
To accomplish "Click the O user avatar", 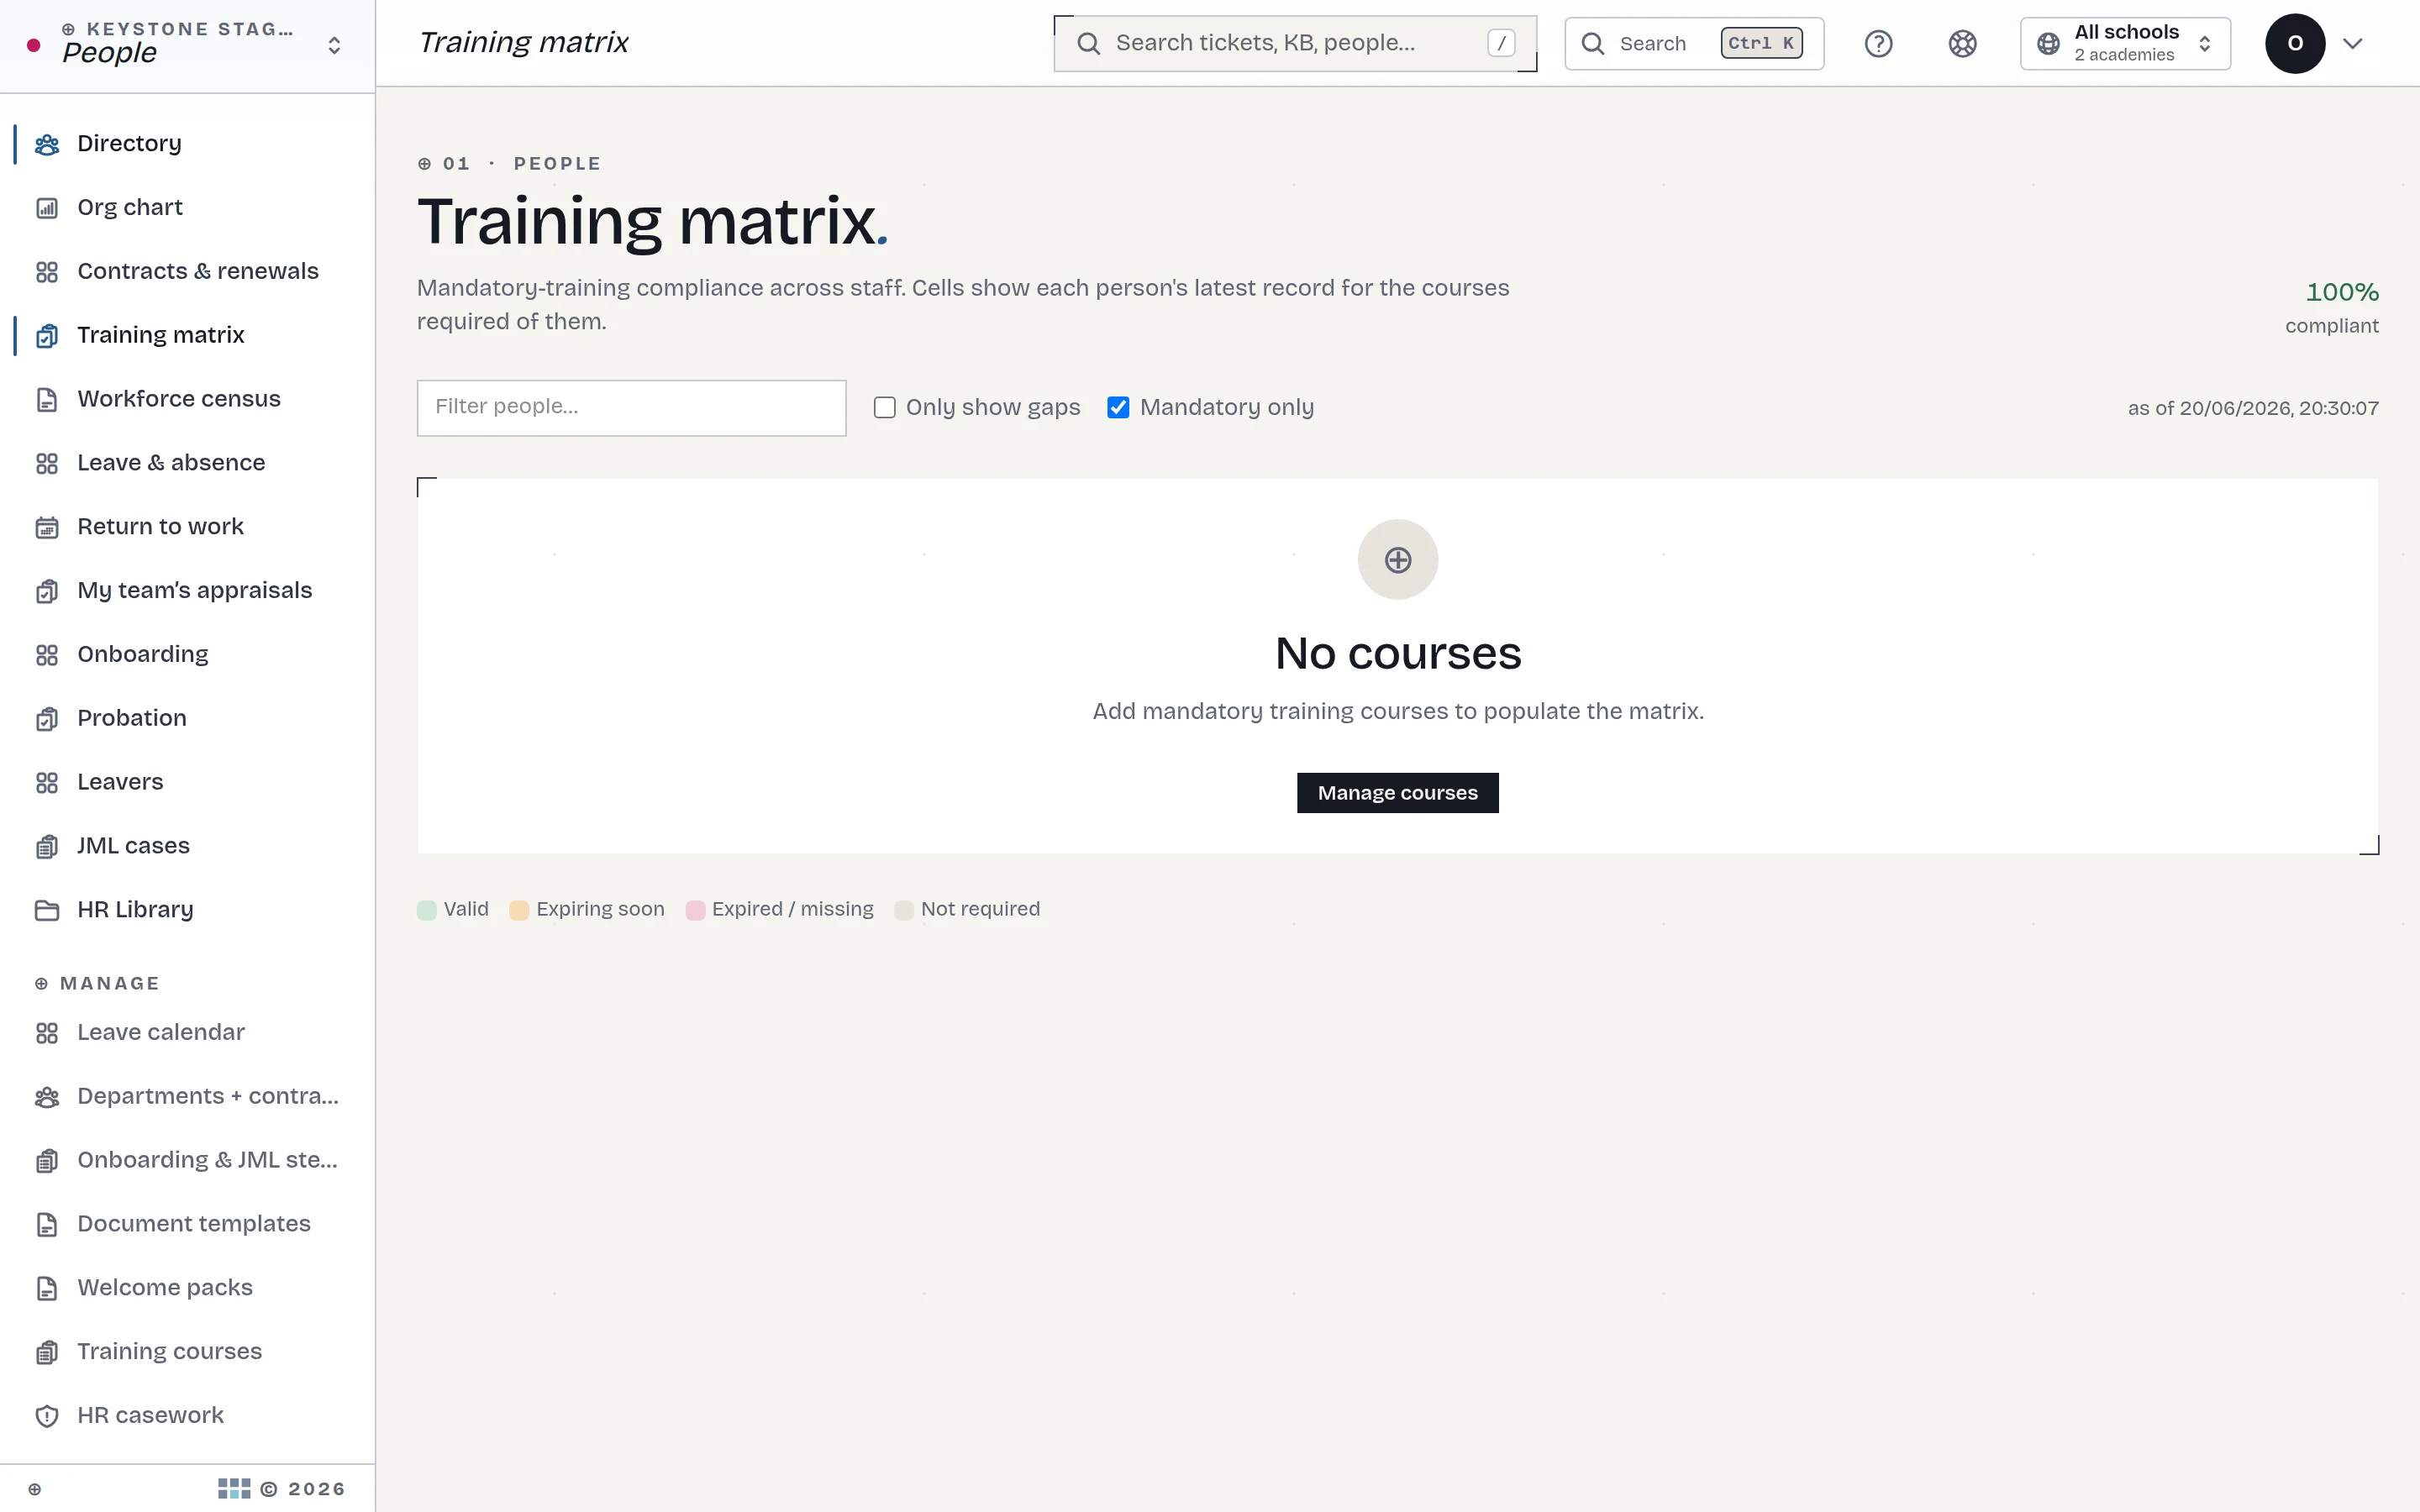I will pos(2295,44).
